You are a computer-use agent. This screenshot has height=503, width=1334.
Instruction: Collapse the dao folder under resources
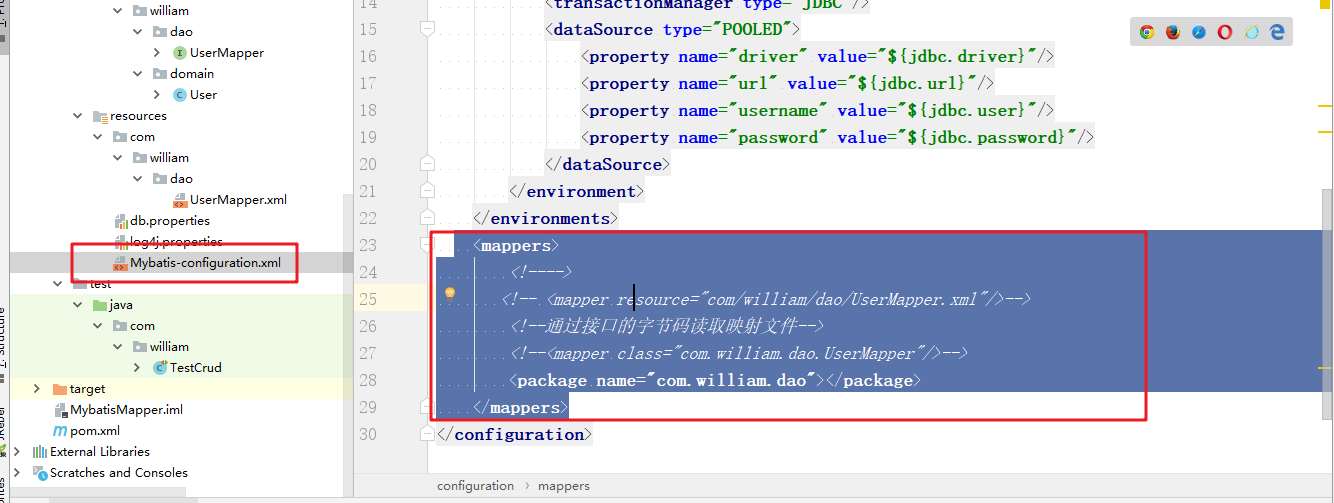(x=137, y=179)
